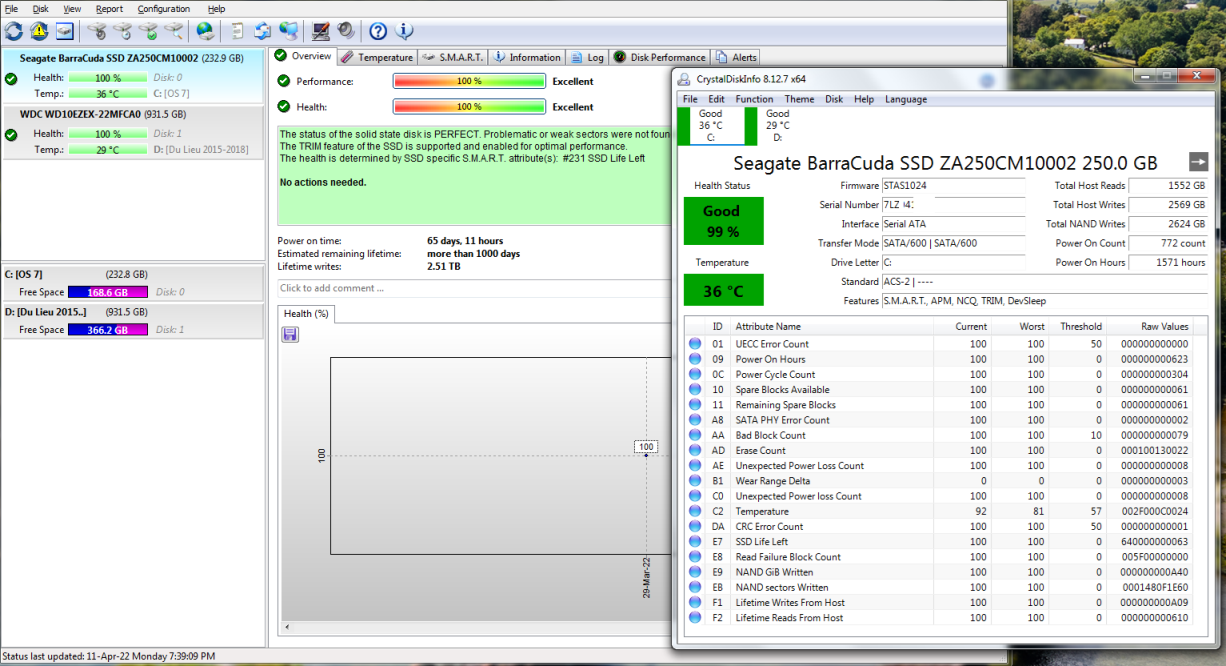Click green check icon of Seagate disk entry
The height and width of the screenshot is (666, 1226).
click(11, 79)
